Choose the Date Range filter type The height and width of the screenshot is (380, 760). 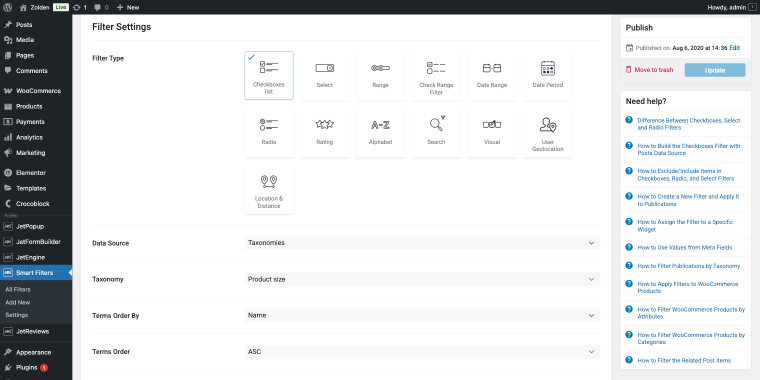pos(492,76)
